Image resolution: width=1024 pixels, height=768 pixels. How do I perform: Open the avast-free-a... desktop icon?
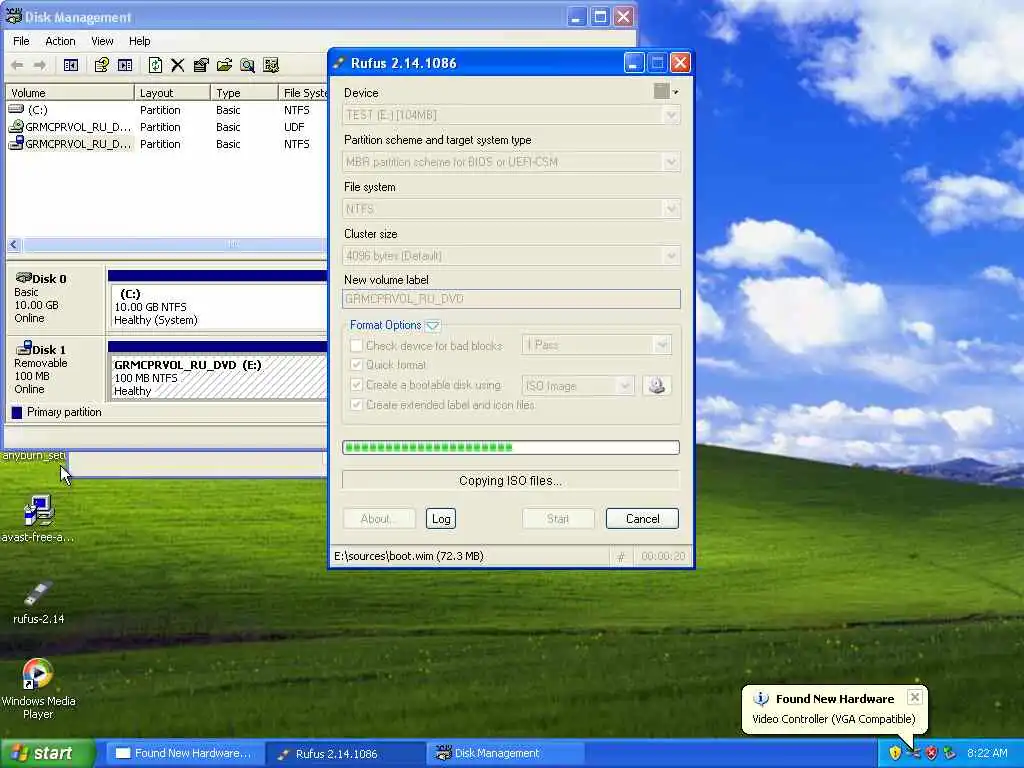pyautogui.click(x=38, y=519)
